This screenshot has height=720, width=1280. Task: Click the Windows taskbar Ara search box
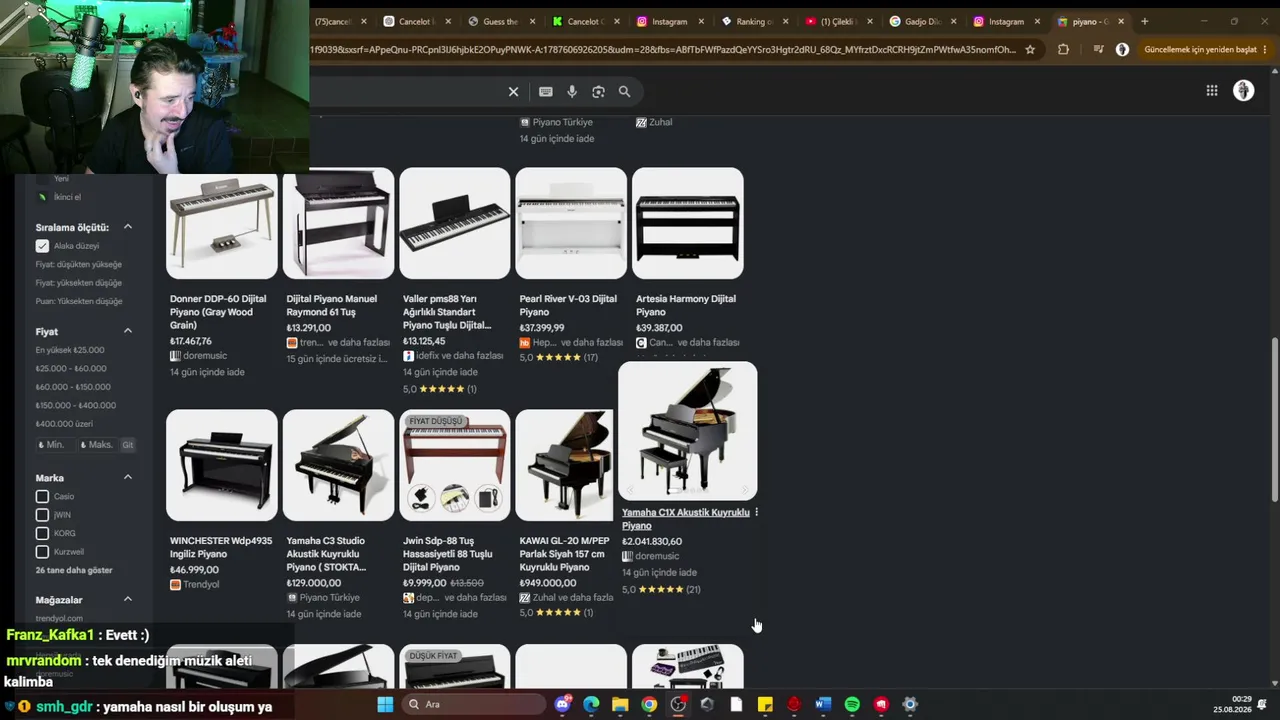pos(472,704)
